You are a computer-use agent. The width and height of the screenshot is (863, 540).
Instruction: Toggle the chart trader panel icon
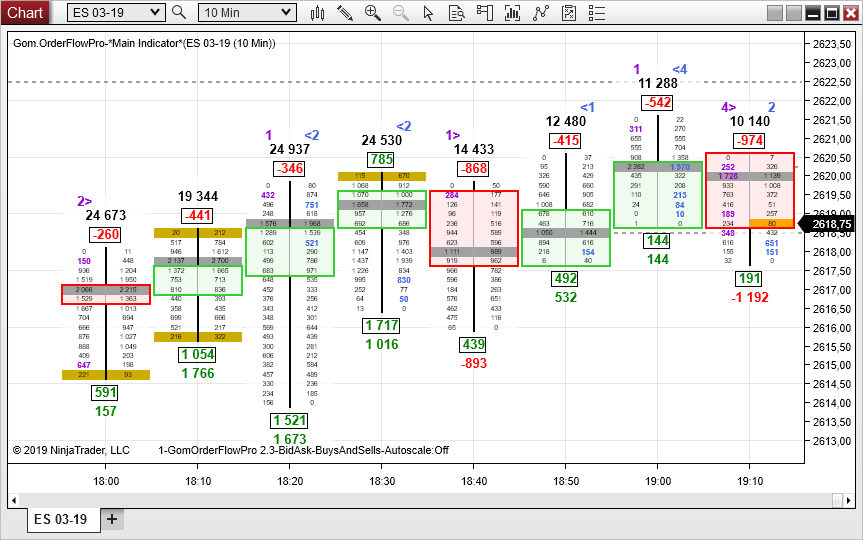tap(484, 13)
